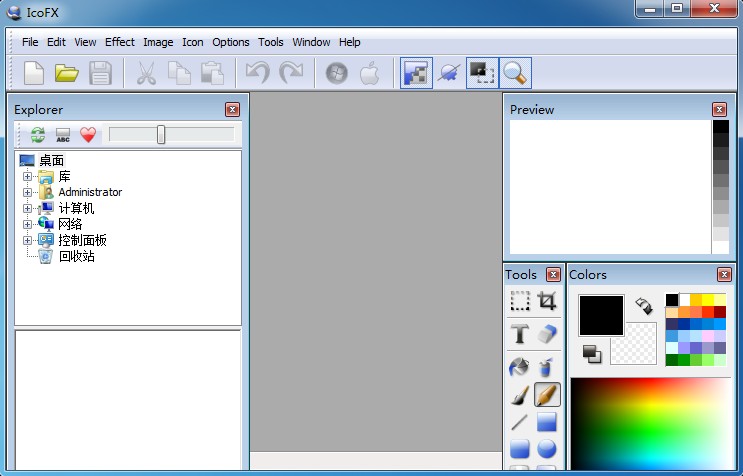Click the transparent background color box

[639, 350]
